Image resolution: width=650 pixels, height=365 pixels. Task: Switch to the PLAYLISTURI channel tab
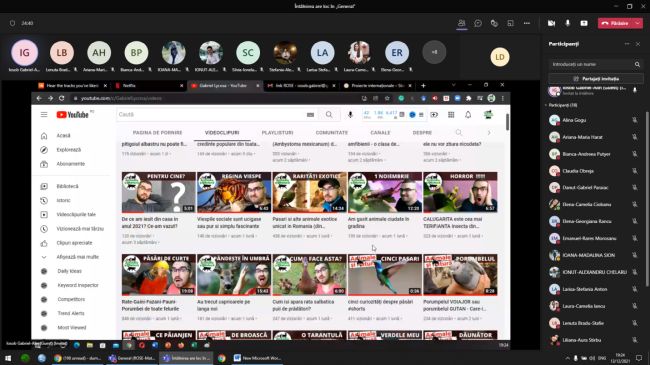[277, 133]
